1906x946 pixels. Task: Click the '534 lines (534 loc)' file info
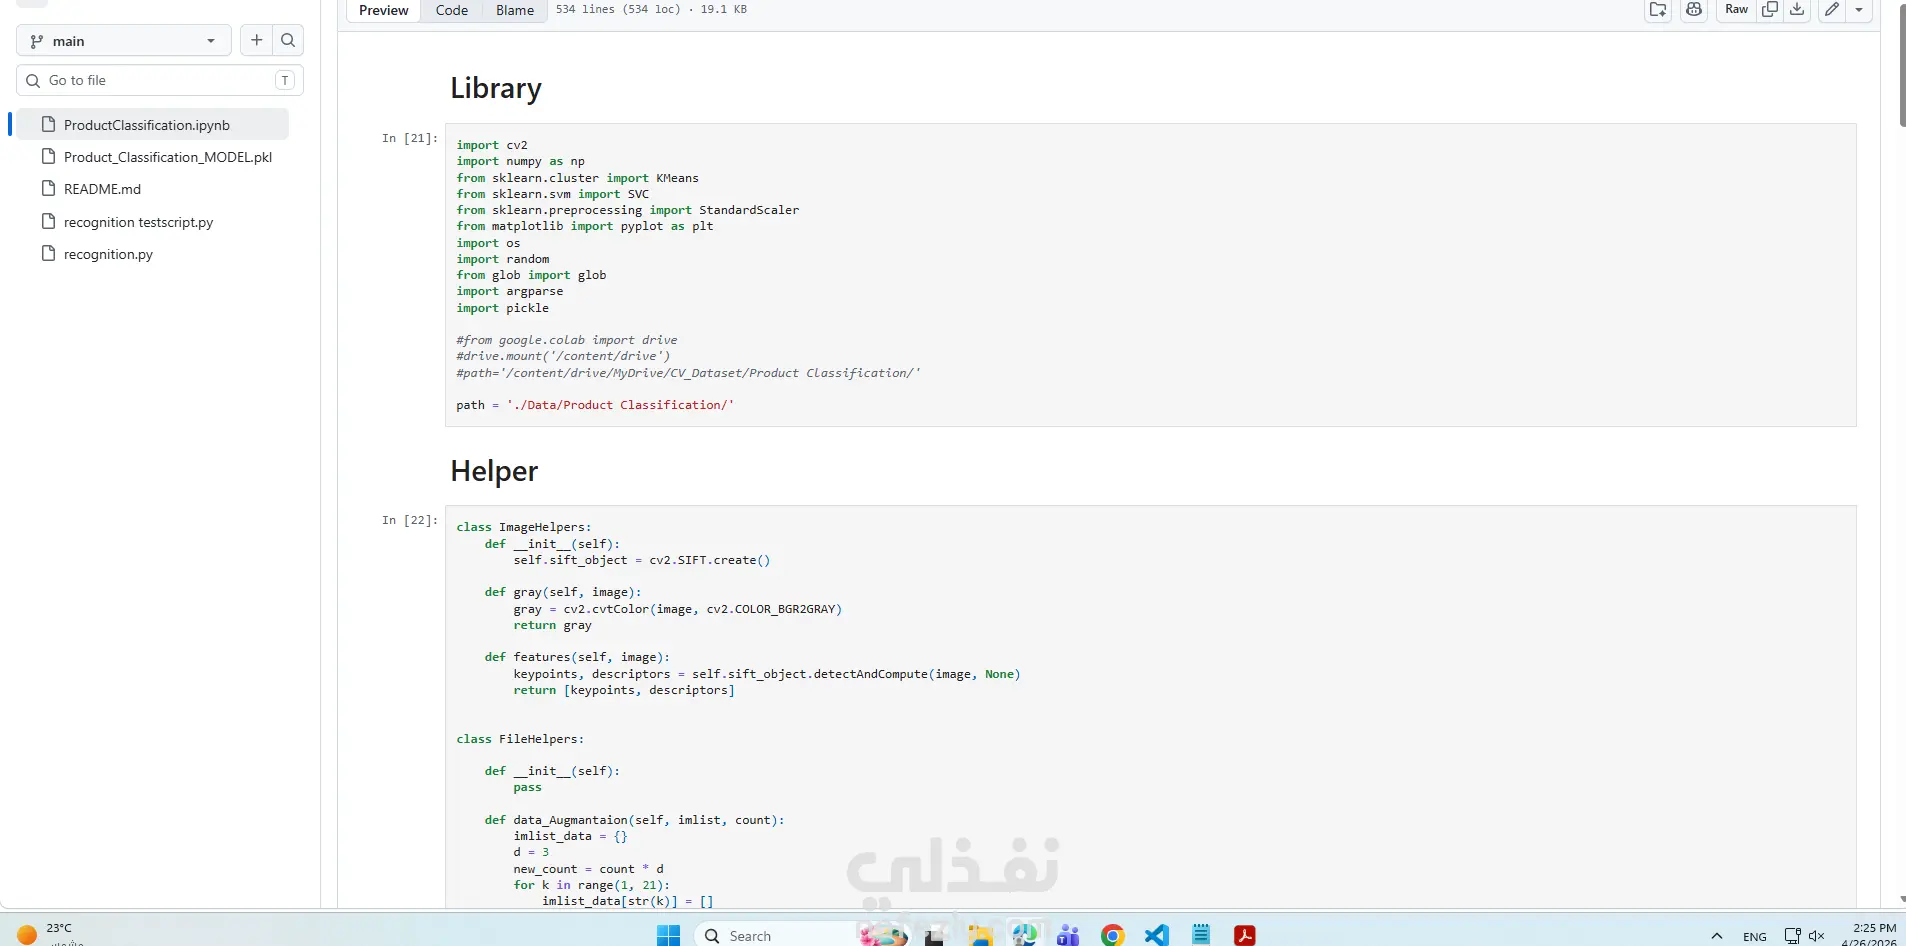618,9
